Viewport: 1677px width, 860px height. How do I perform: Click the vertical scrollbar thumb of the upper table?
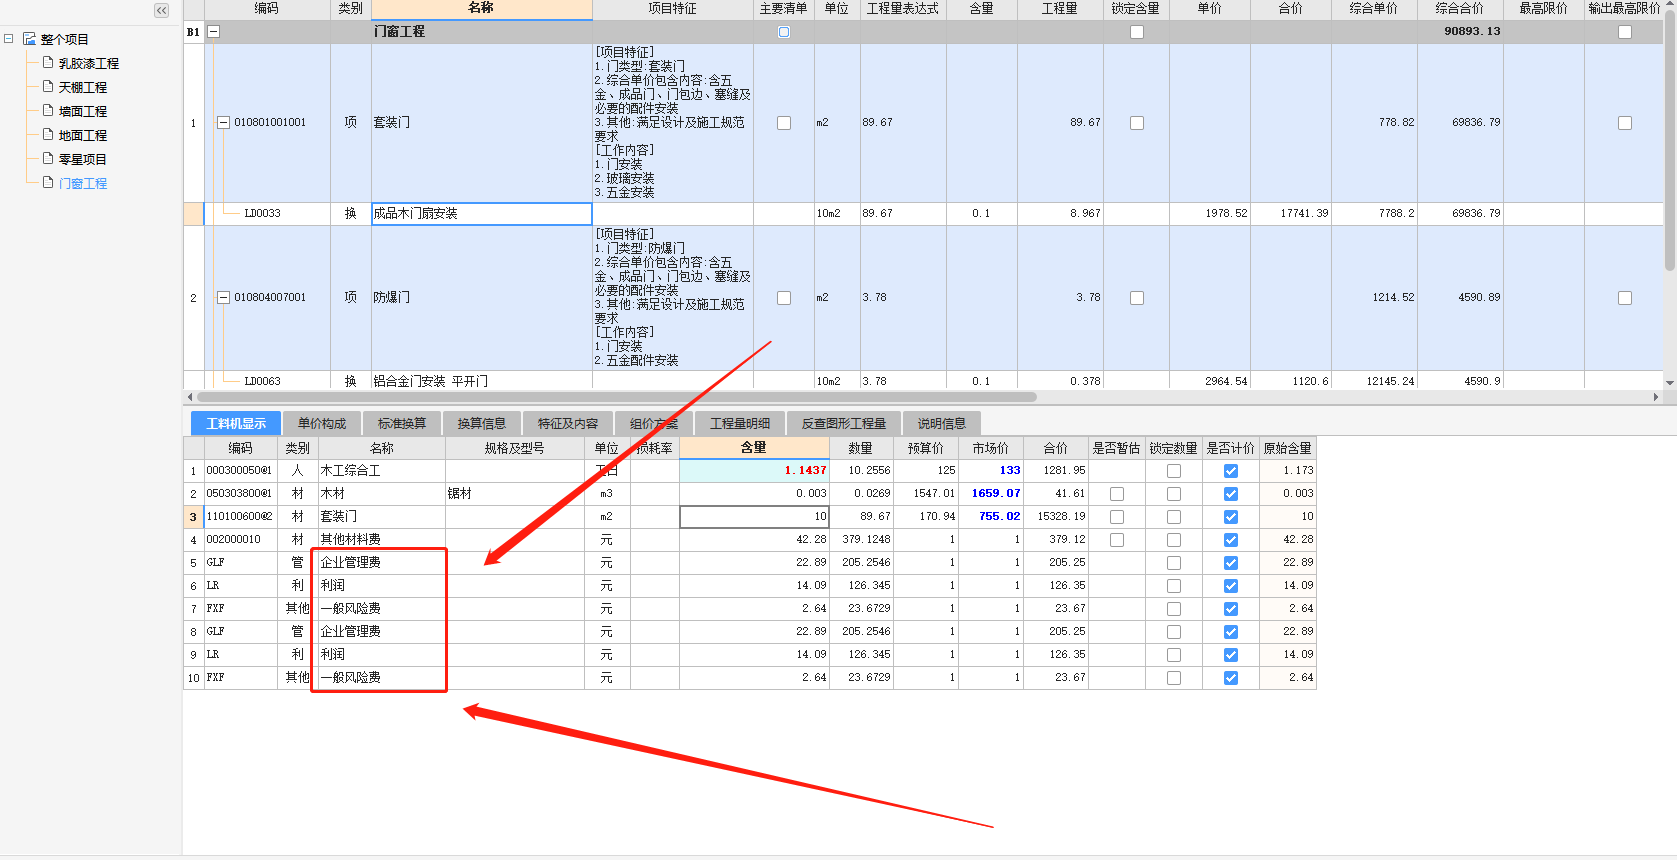point(1670,142)
